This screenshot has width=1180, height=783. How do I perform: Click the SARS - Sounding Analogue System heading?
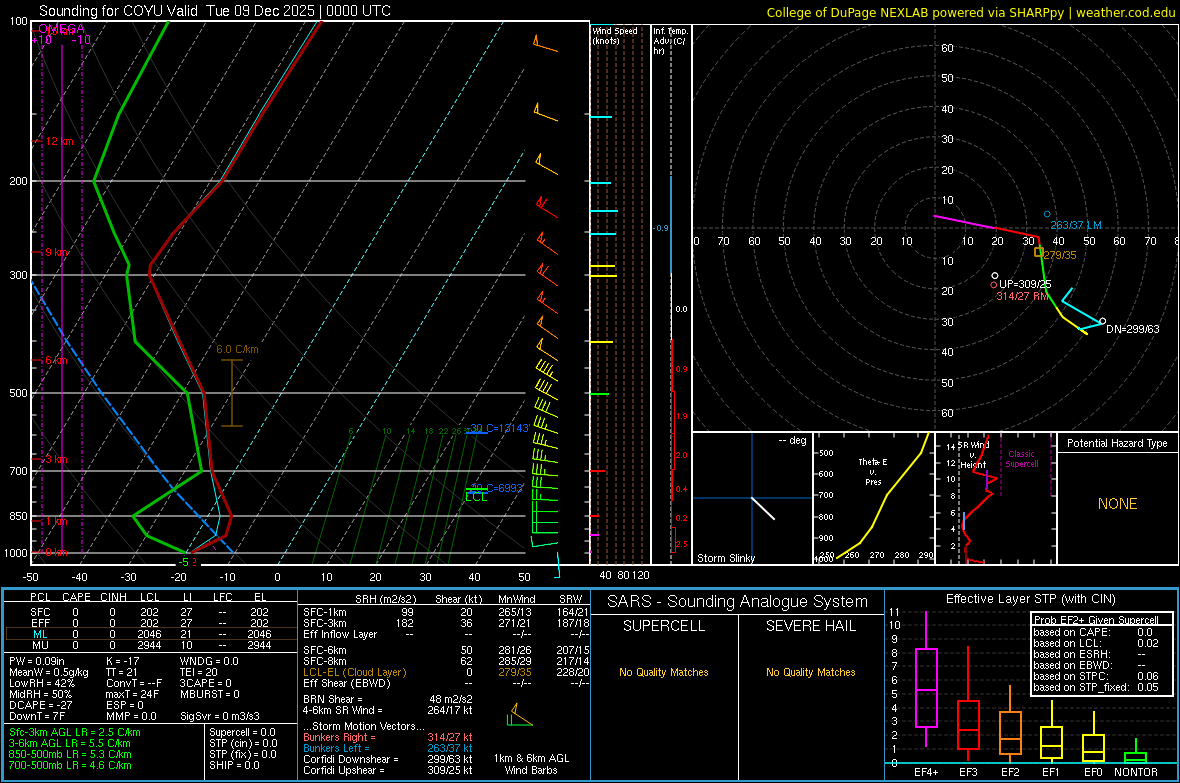[738, 602]
